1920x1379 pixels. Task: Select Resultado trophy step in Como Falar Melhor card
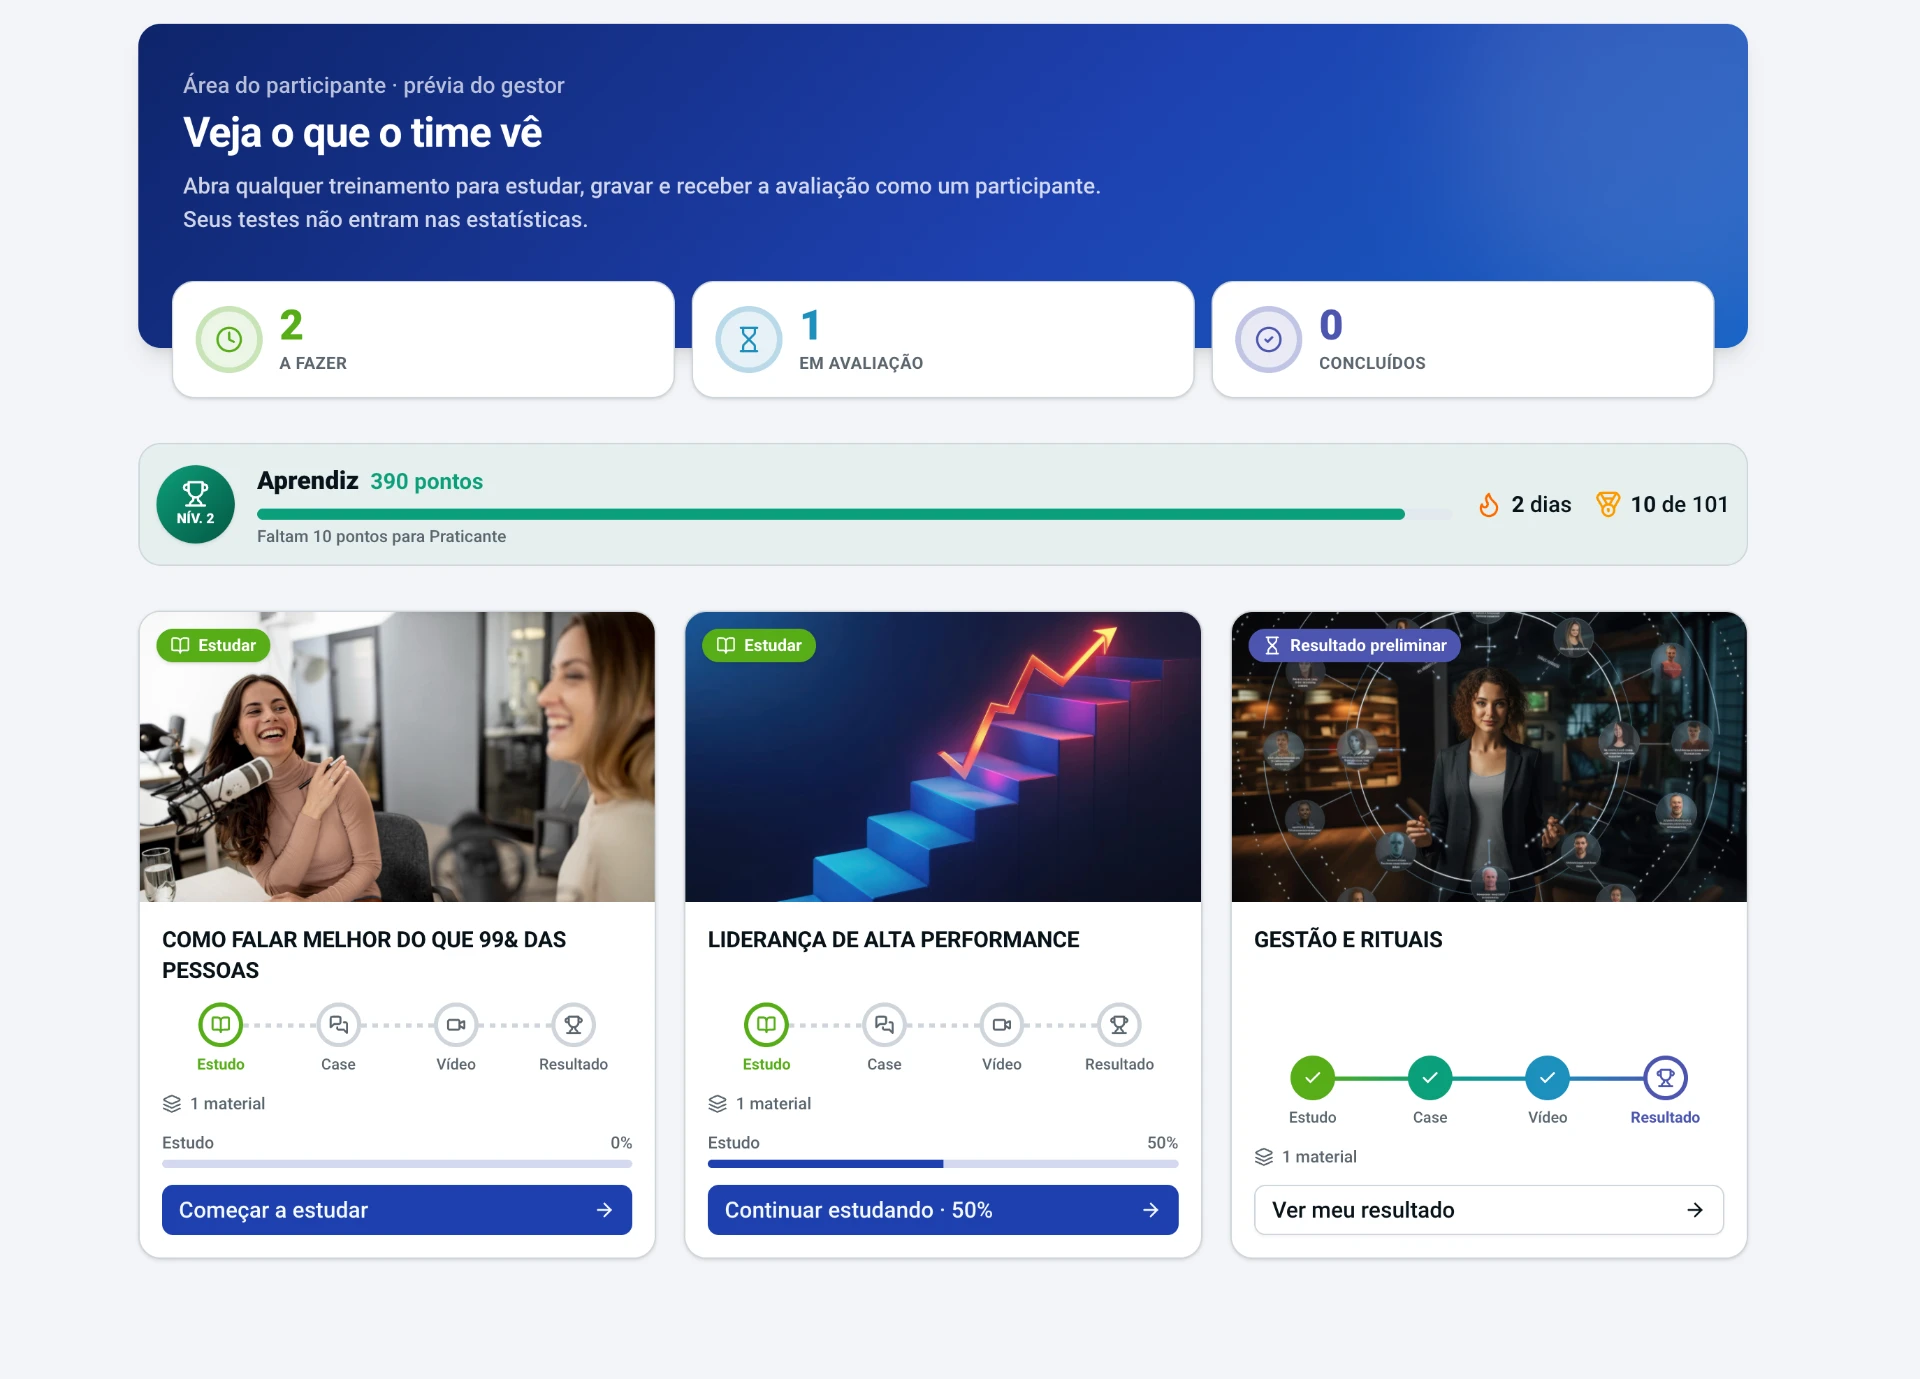pyautogui.click(x=574, y=1025)
